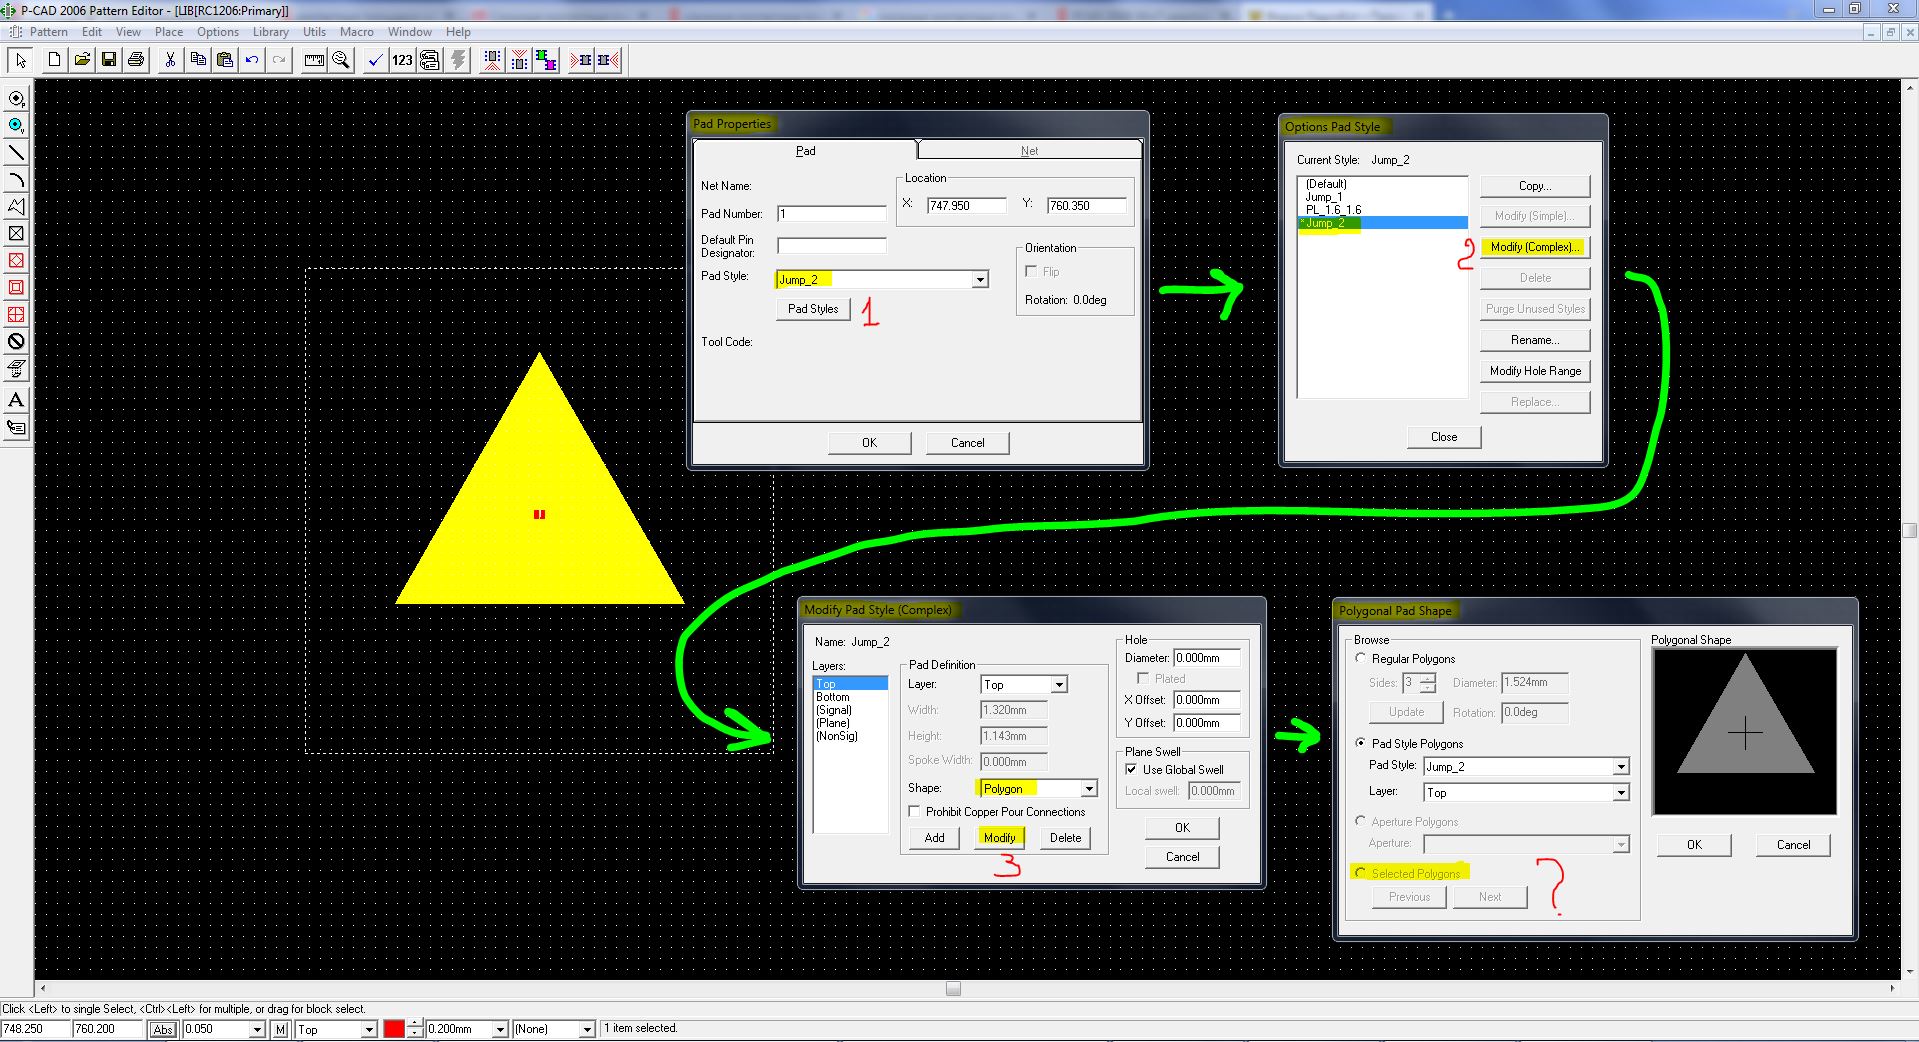Click the Open folder toolbar icon
1919x1042 pixels.
(x=82, y=60)
